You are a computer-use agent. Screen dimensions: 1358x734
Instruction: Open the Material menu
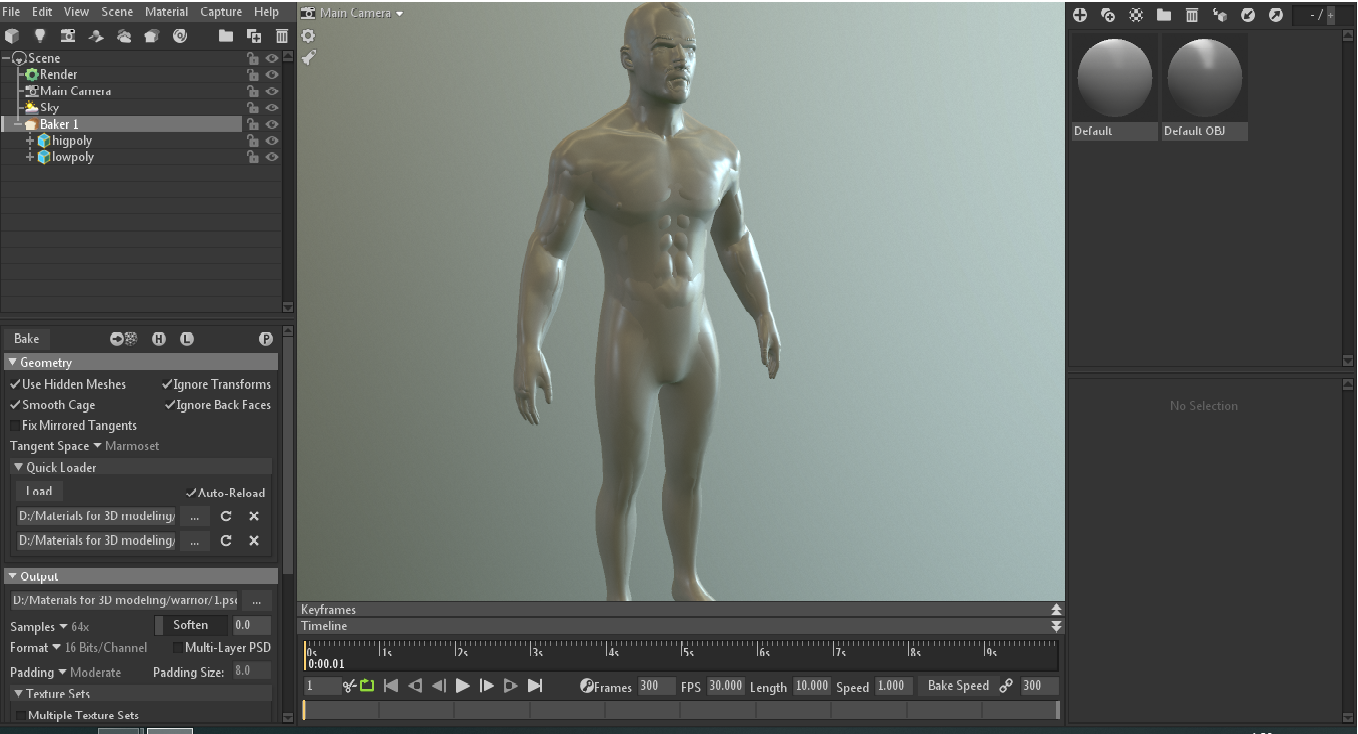pos(166,12)
